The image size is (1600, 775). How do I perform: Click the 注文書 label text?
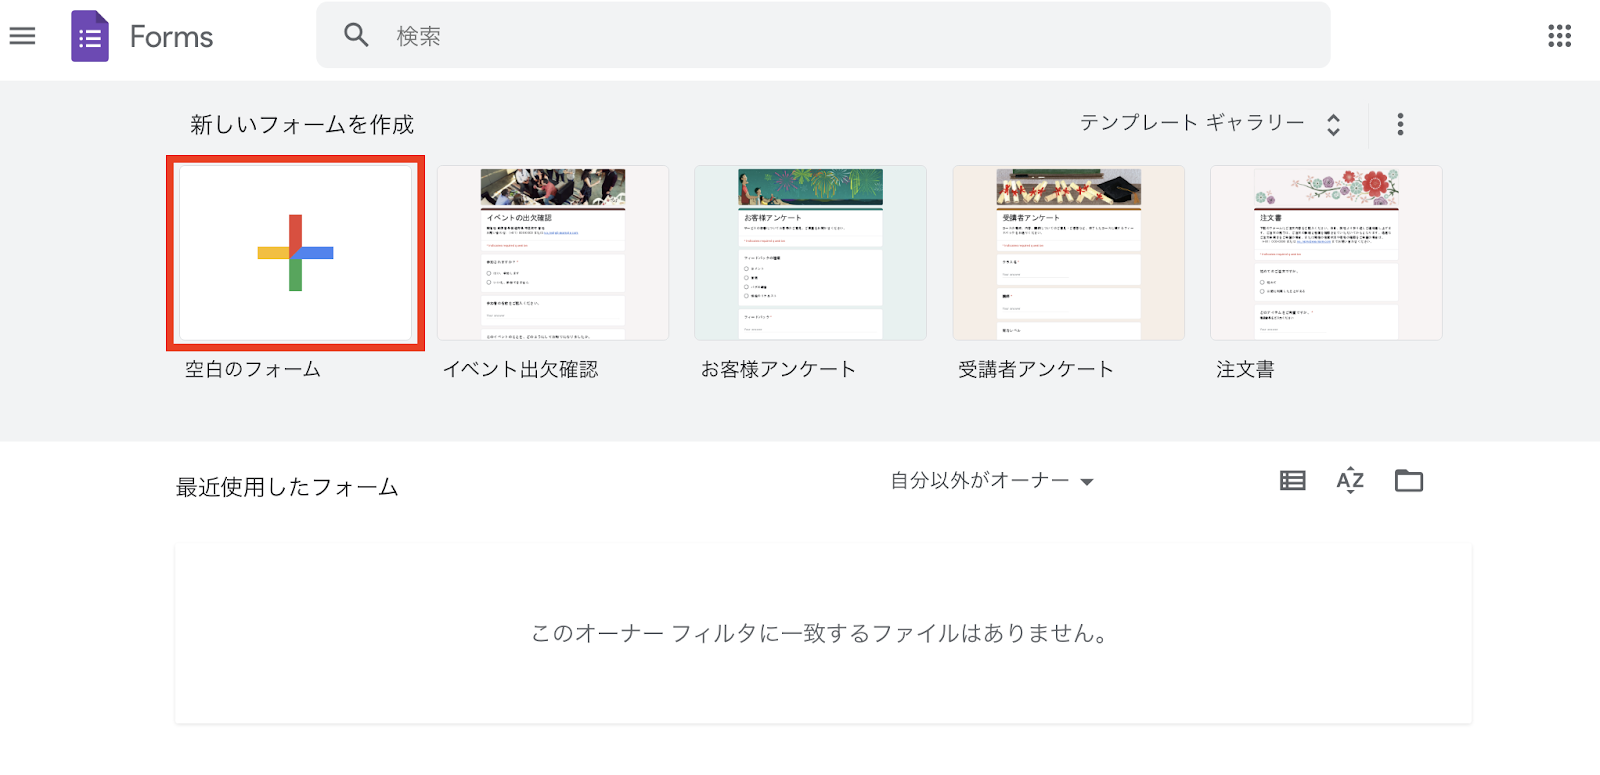click(1246, 369)
